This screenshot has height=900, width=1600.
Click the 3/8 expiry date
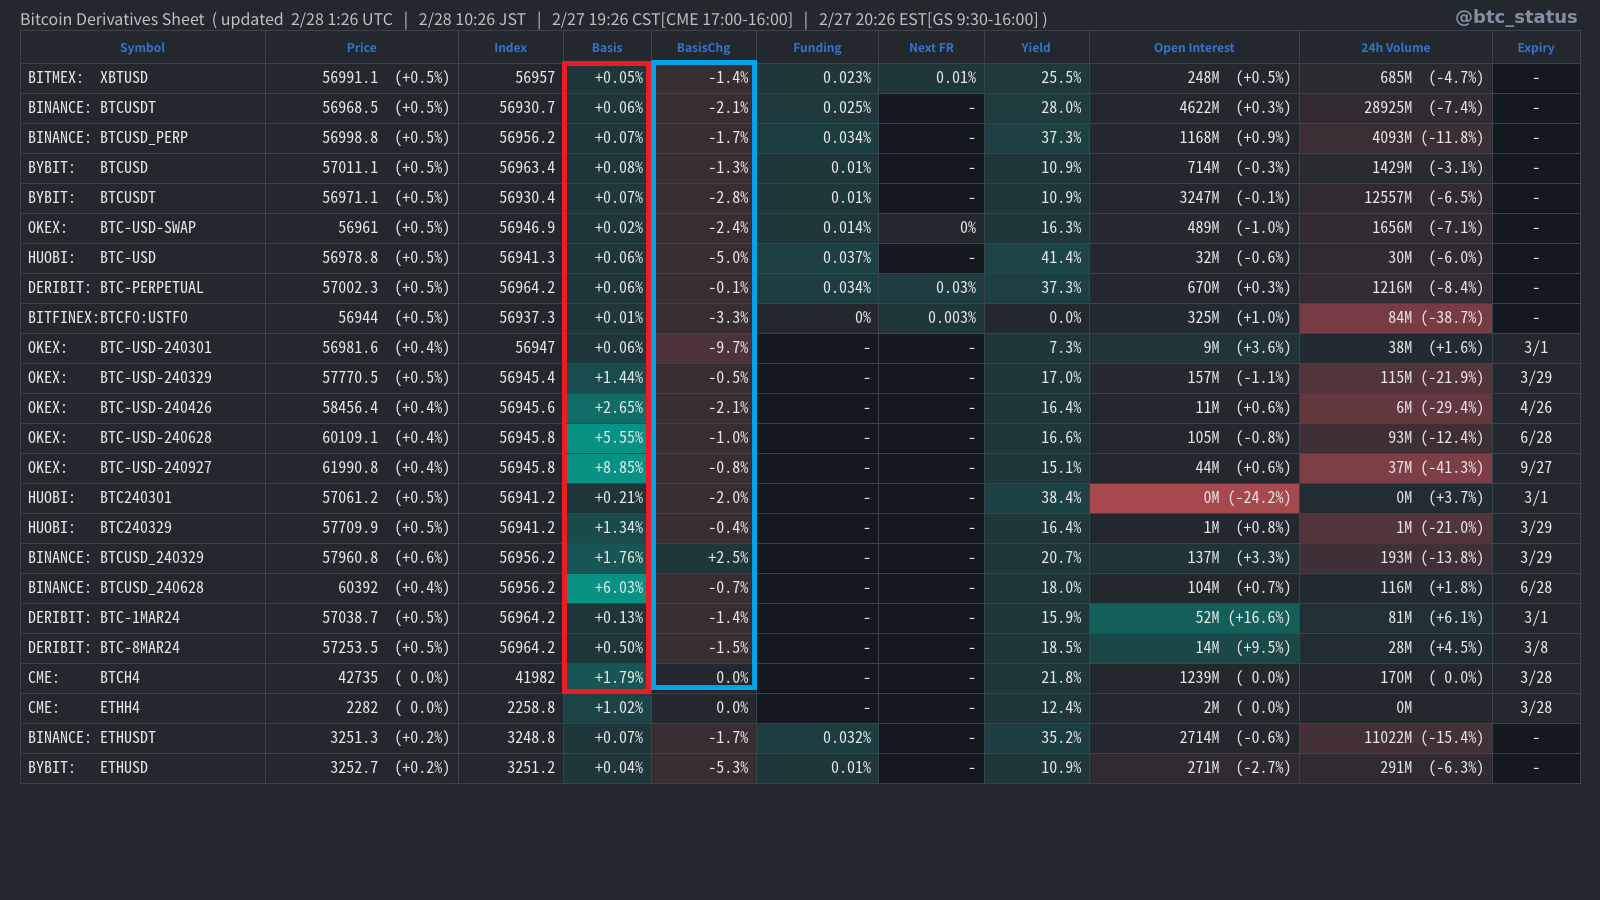(x=1536, y=648)
